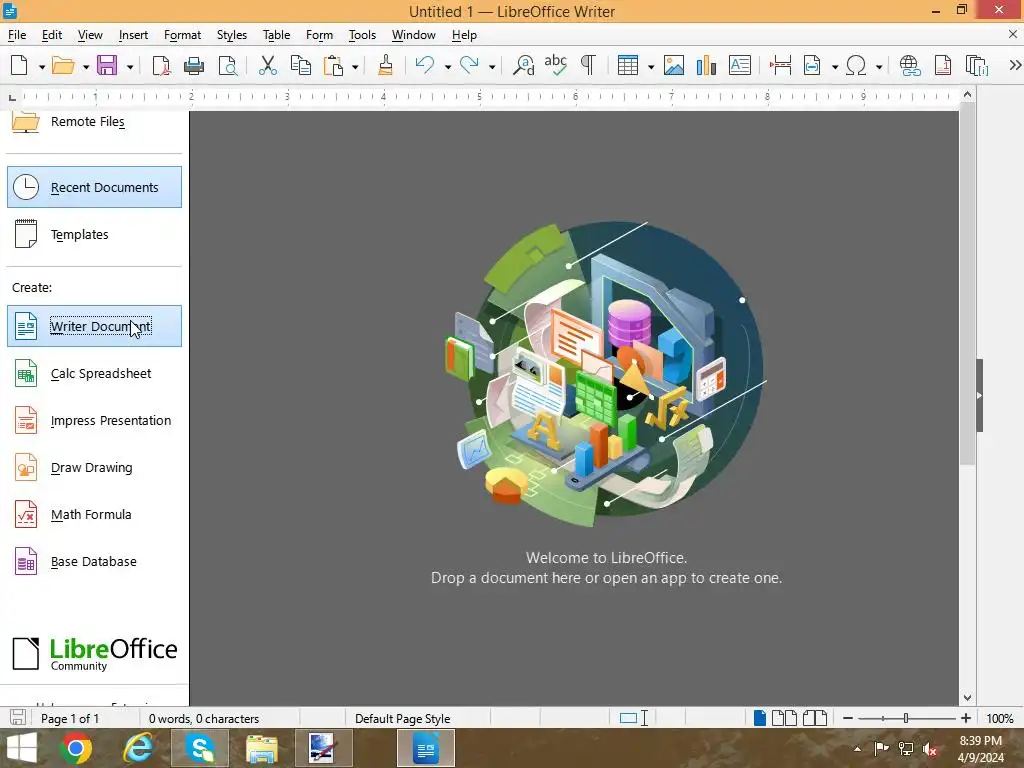1024x768 pixels.
Task: Create a new Base Database
Action: point(94,562)
